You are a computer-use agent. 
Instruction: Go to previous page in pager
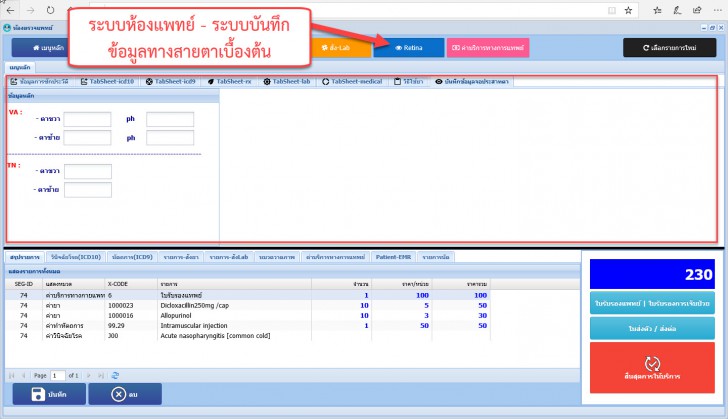[x=23, y=375]
